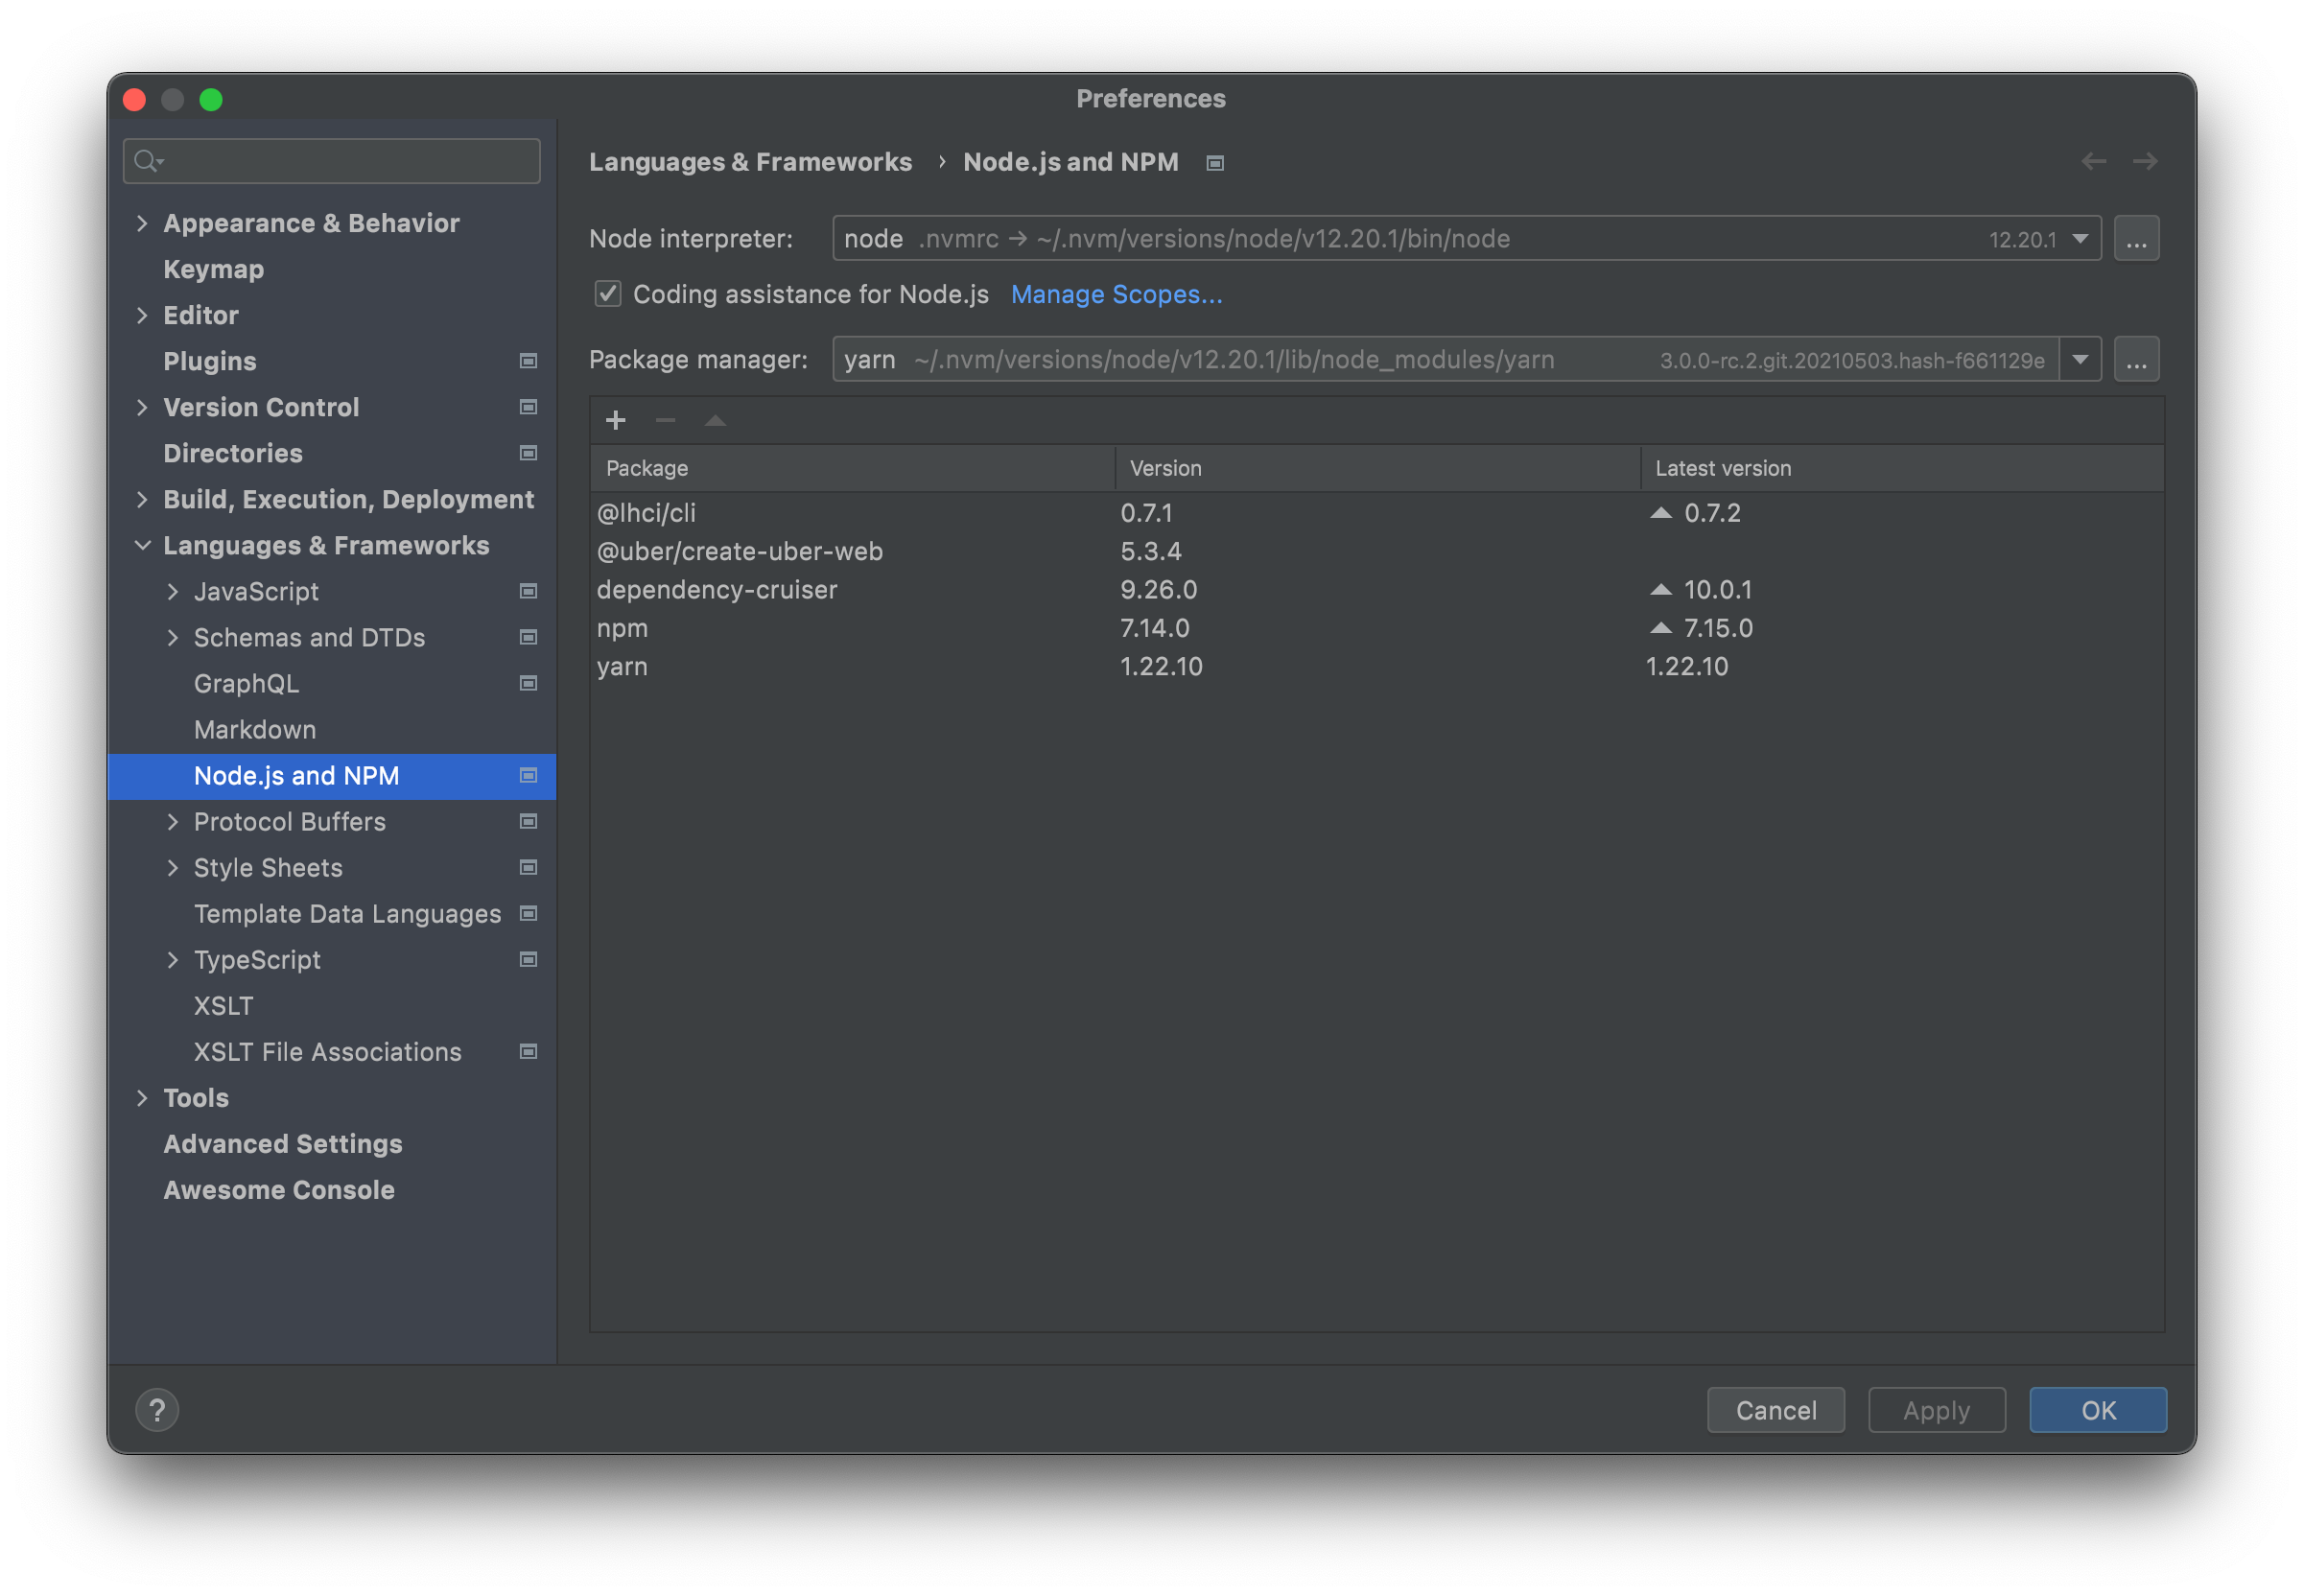Open the Node interpreter browse (...) button
Viewport: 2304px width, 1596px height.
(x=2137, y=238)
